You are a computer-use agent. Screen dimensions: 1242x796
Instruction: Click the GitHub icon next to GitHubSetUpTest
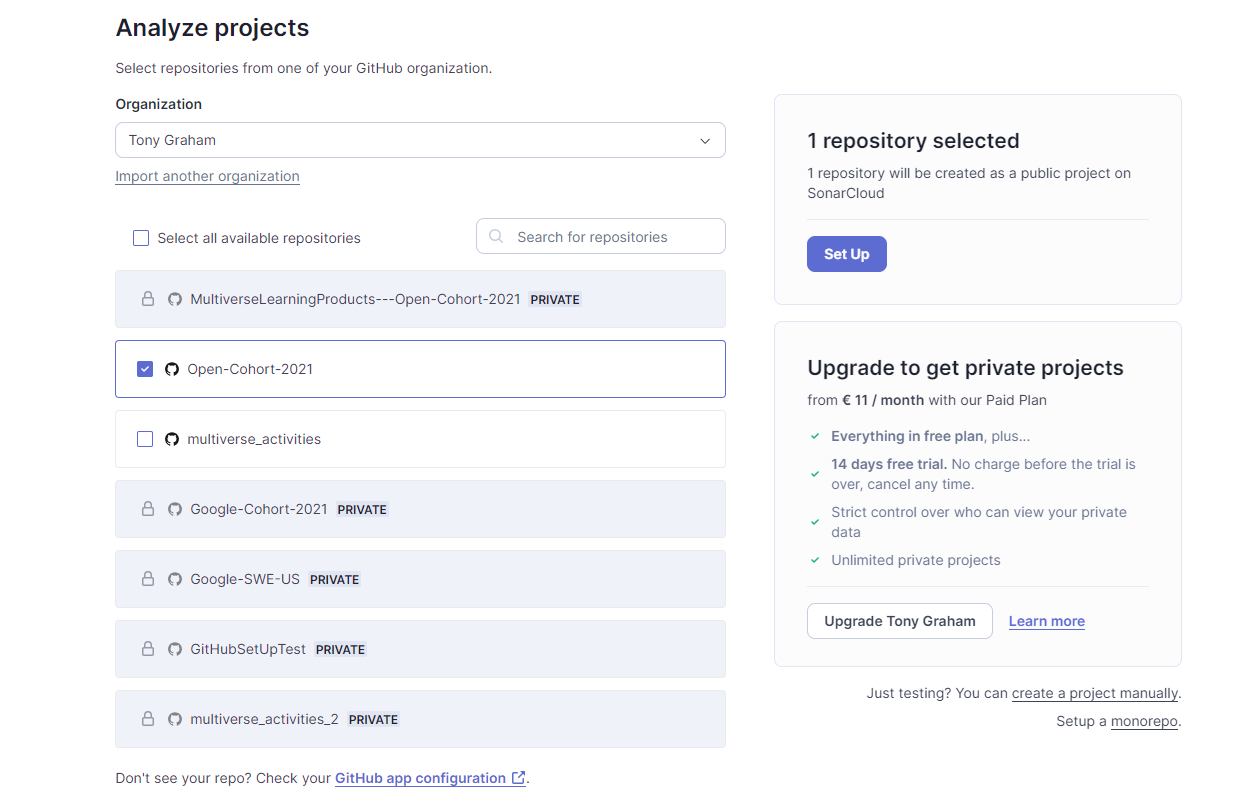(175, 649)
